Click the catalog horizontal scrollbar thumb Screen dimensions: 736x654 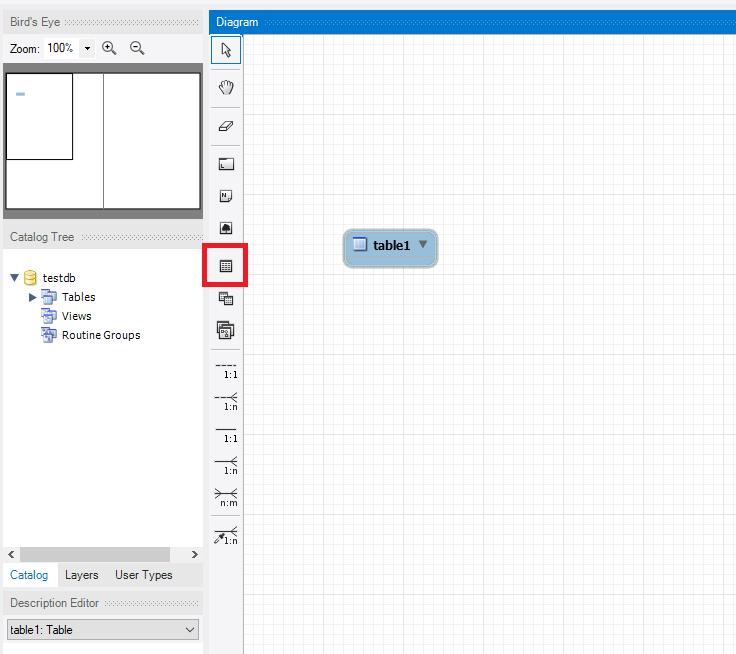pyautogui.click(x=95, y=554)
